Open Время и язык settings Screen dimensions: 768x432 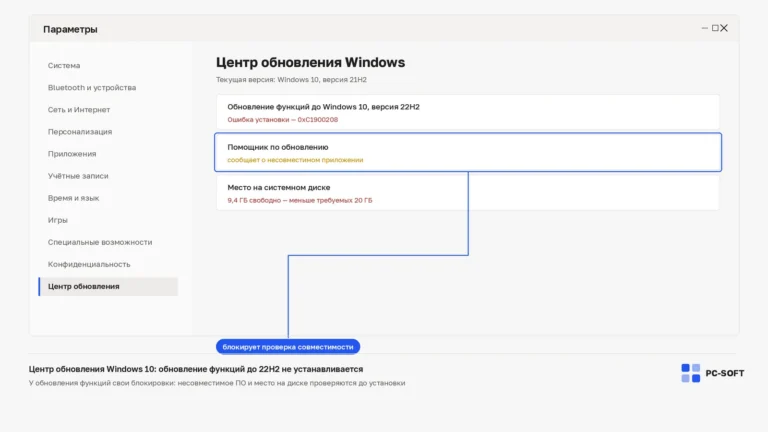(73, 198)
